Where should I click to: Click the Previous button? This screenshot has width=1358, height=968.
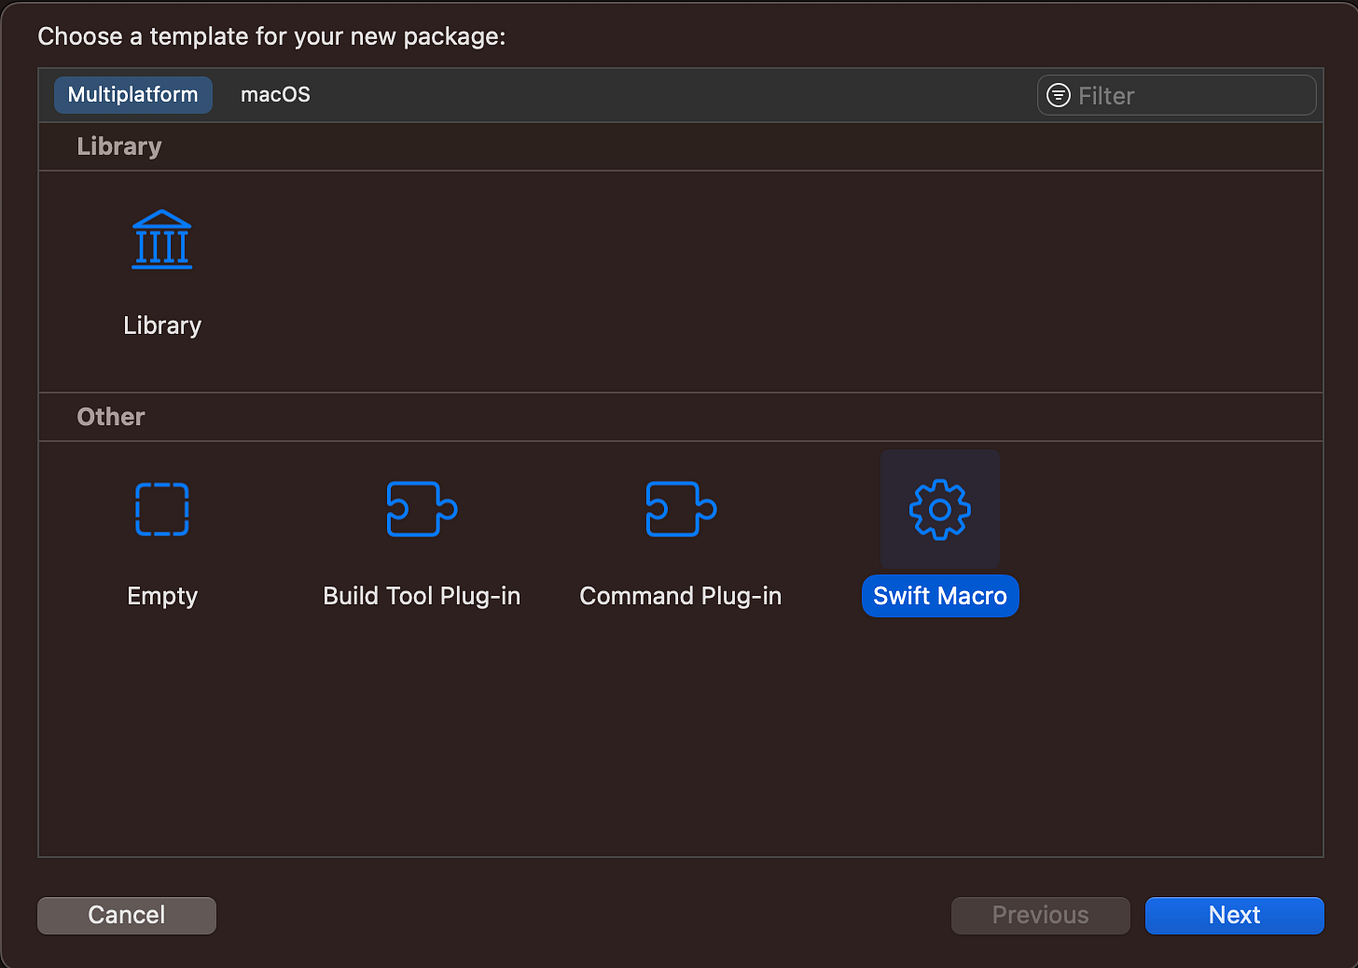pyautogui.click(x=1040, y=915)
